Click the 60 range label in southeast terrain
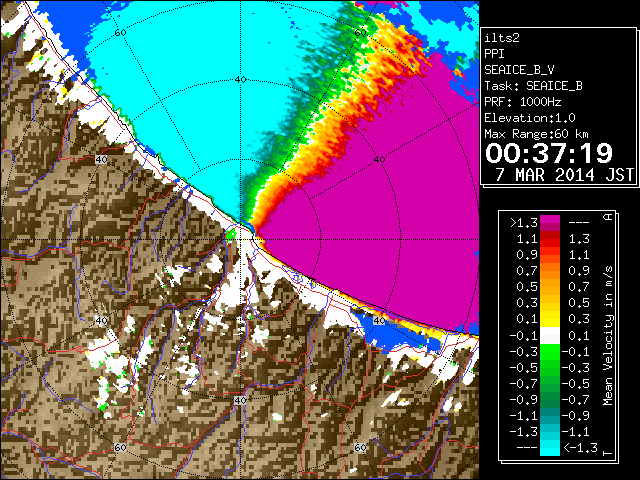The width and height of the screenshot is (640, 480). [x=360, y=447]
